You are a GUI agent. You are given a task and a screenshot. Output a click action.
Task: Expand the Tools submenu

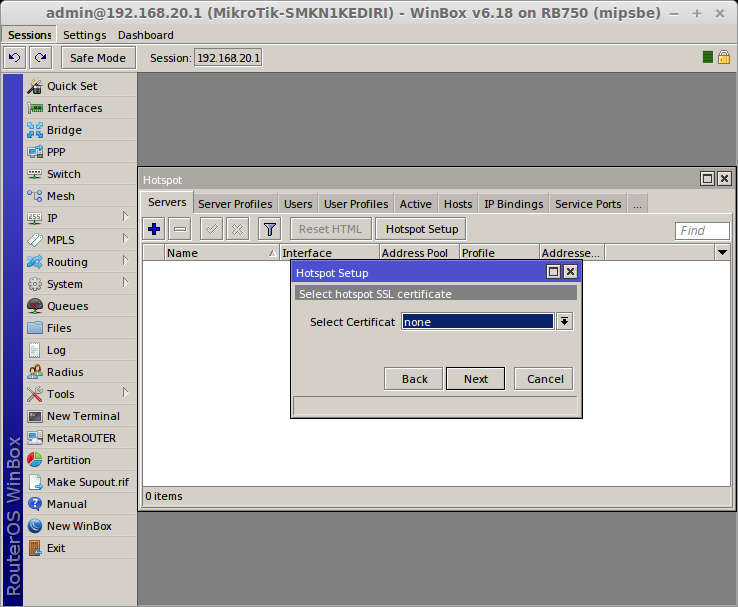tap(125, 392)
